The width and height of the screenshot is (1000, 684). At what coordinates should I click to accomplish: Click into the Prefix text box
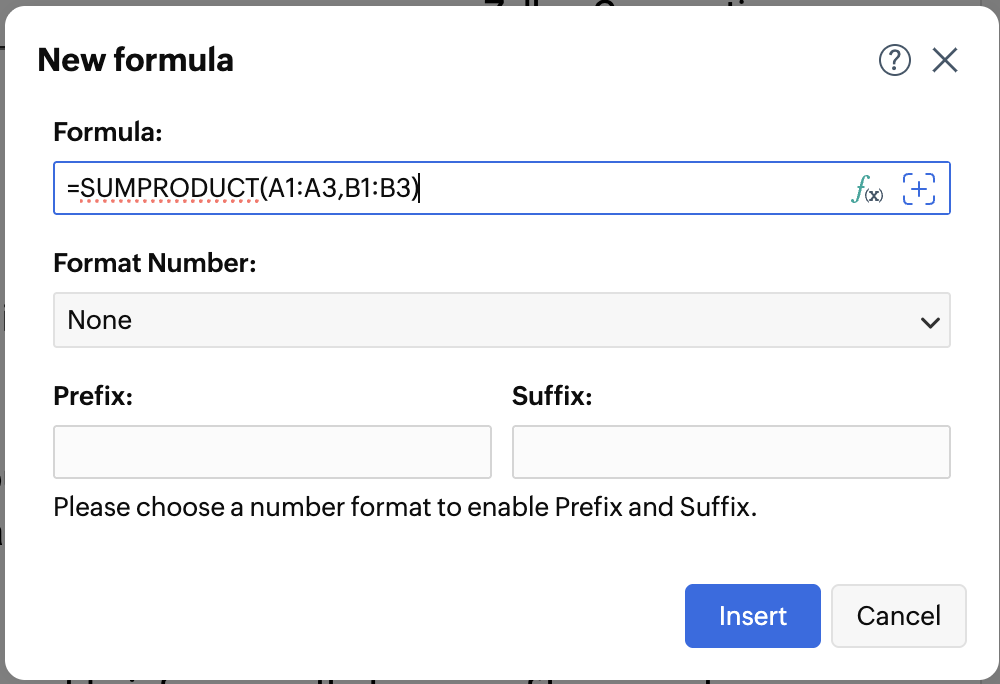click(x=272, y=452)
